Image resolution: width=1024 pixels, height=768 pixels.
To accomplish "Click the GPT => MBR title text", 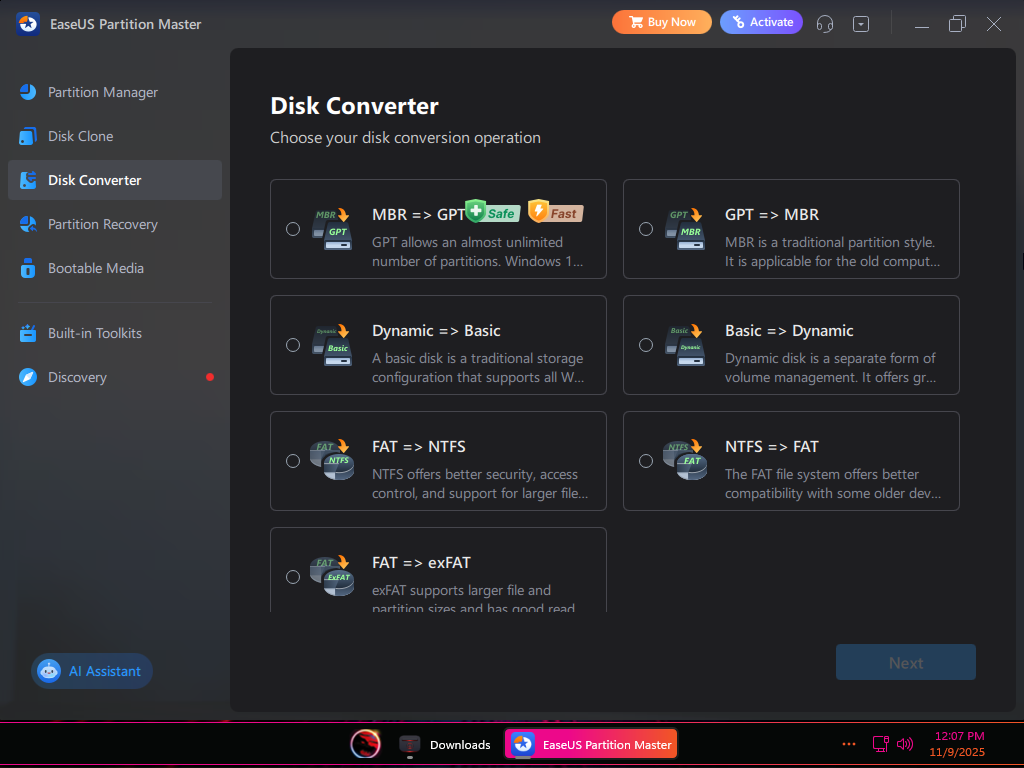I will [772, 214].
